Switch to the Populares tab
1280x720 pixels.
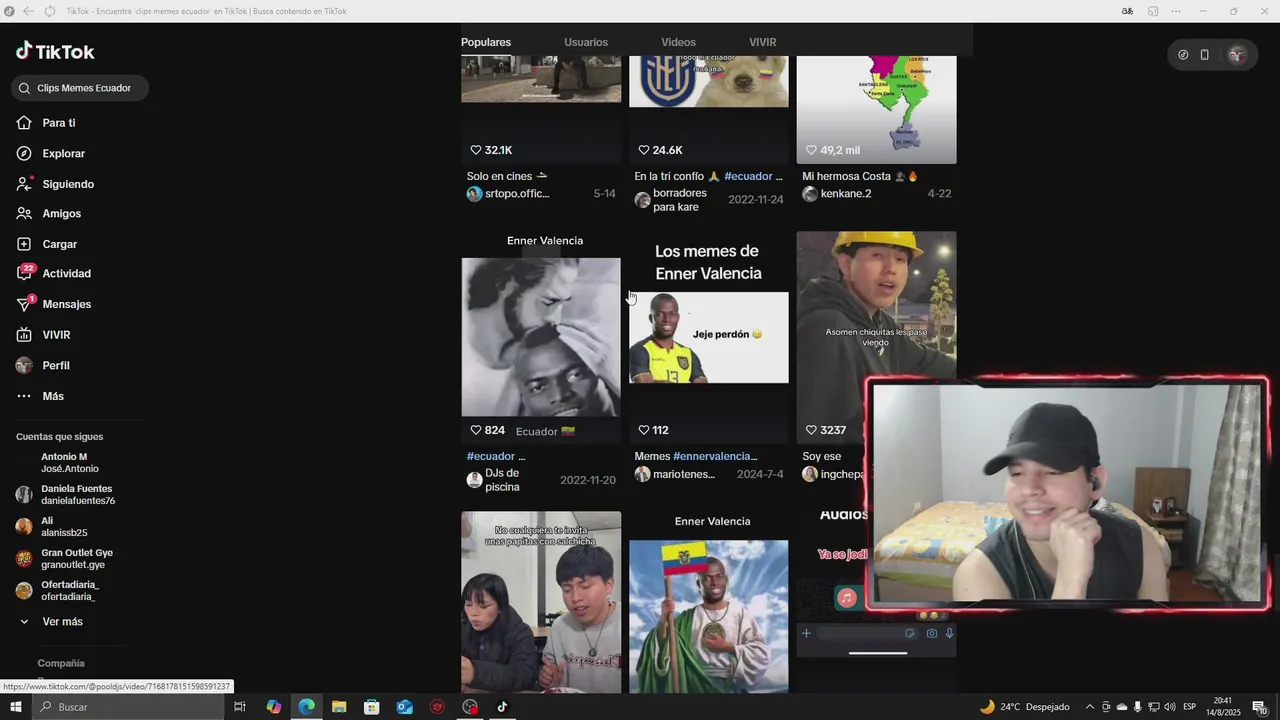[x=486, y=42]
